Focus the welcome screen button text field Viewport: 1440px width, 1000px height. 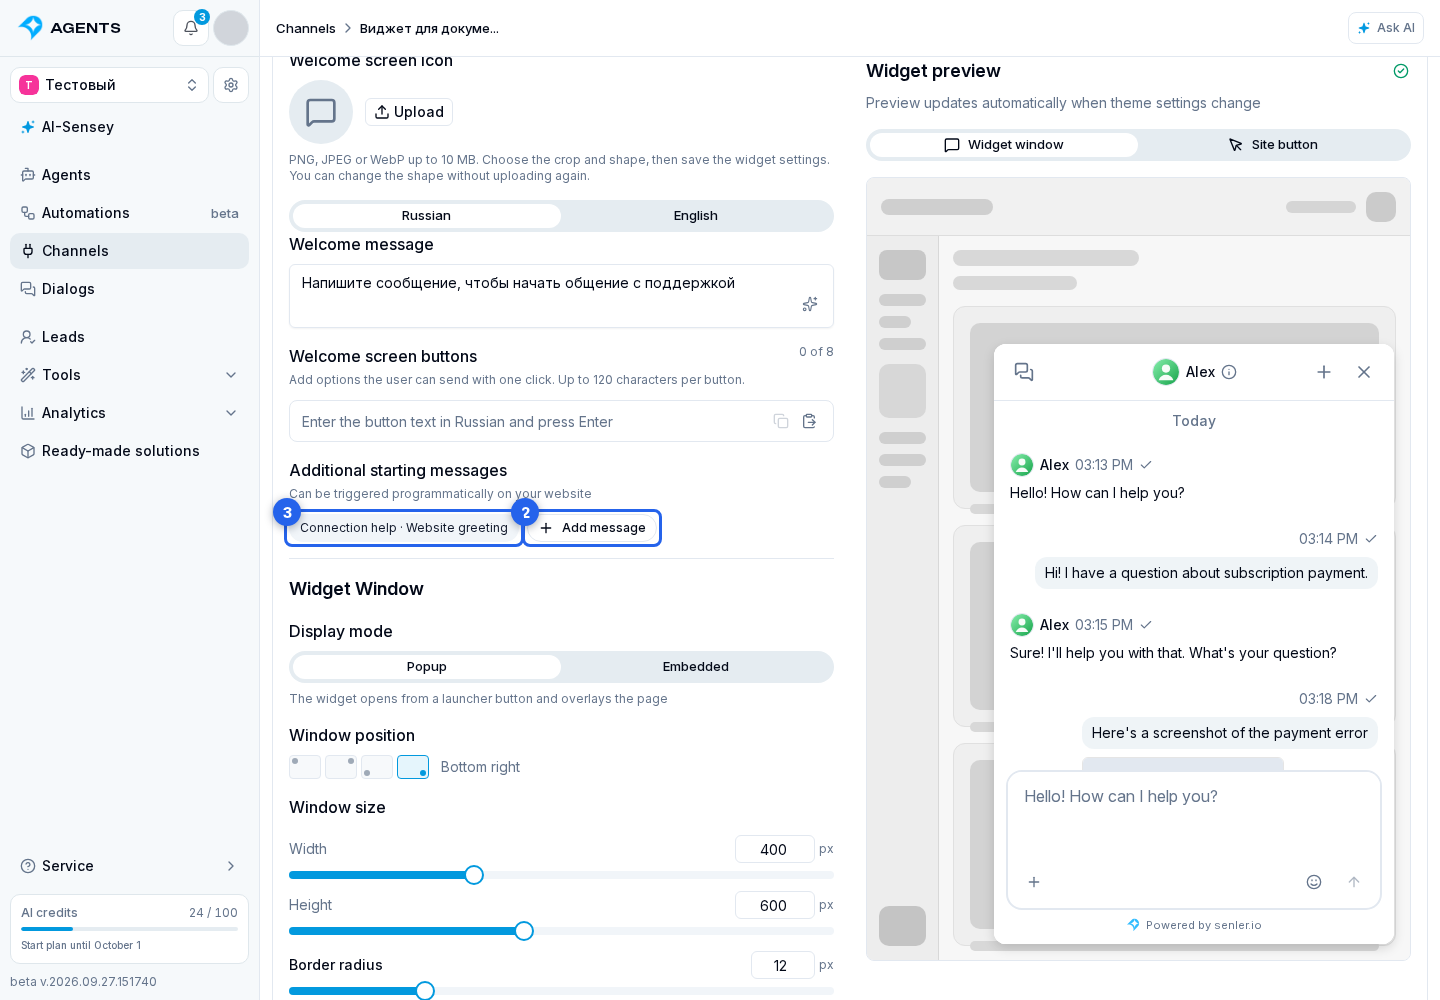pos(561,422)
